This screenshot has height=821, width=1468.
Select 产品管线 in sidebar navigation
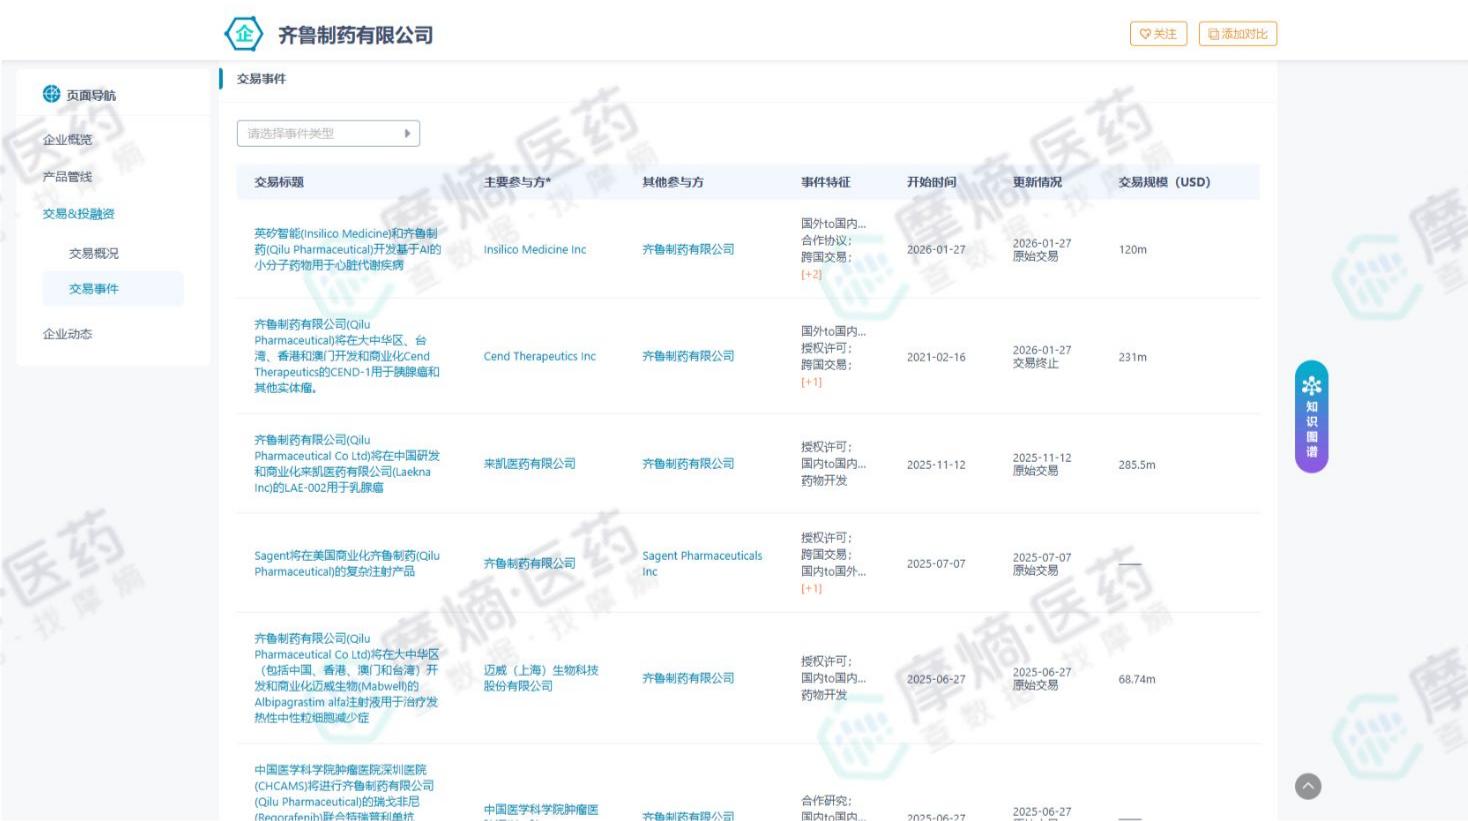point(67,177)
